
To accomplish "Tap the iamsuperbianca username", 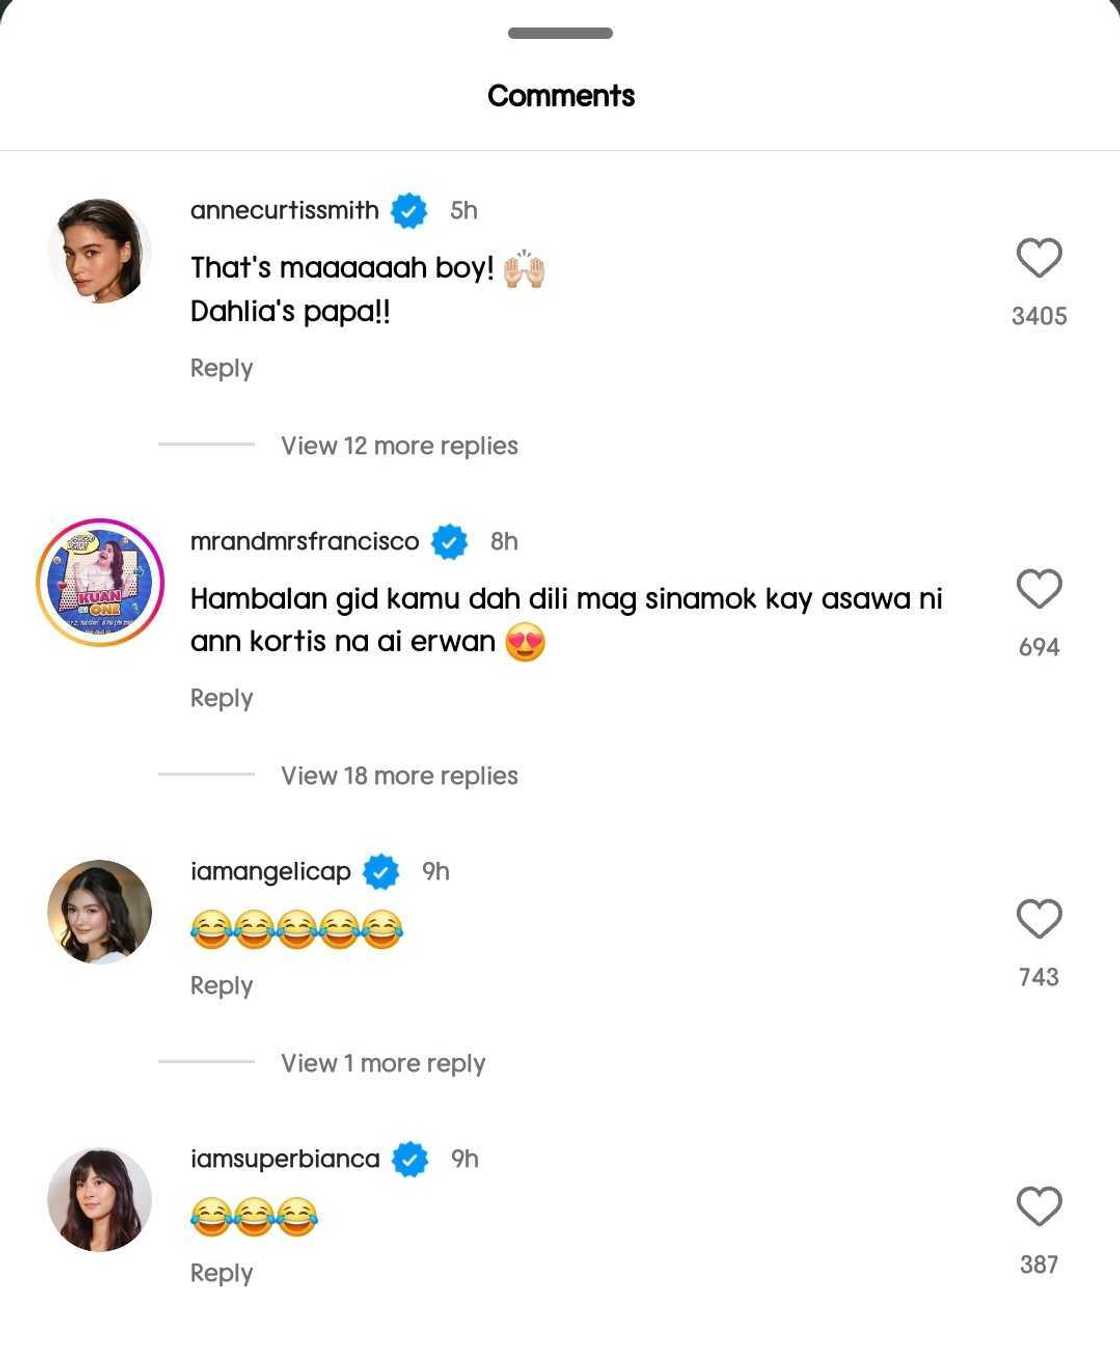I will (x=285, y=1159).
